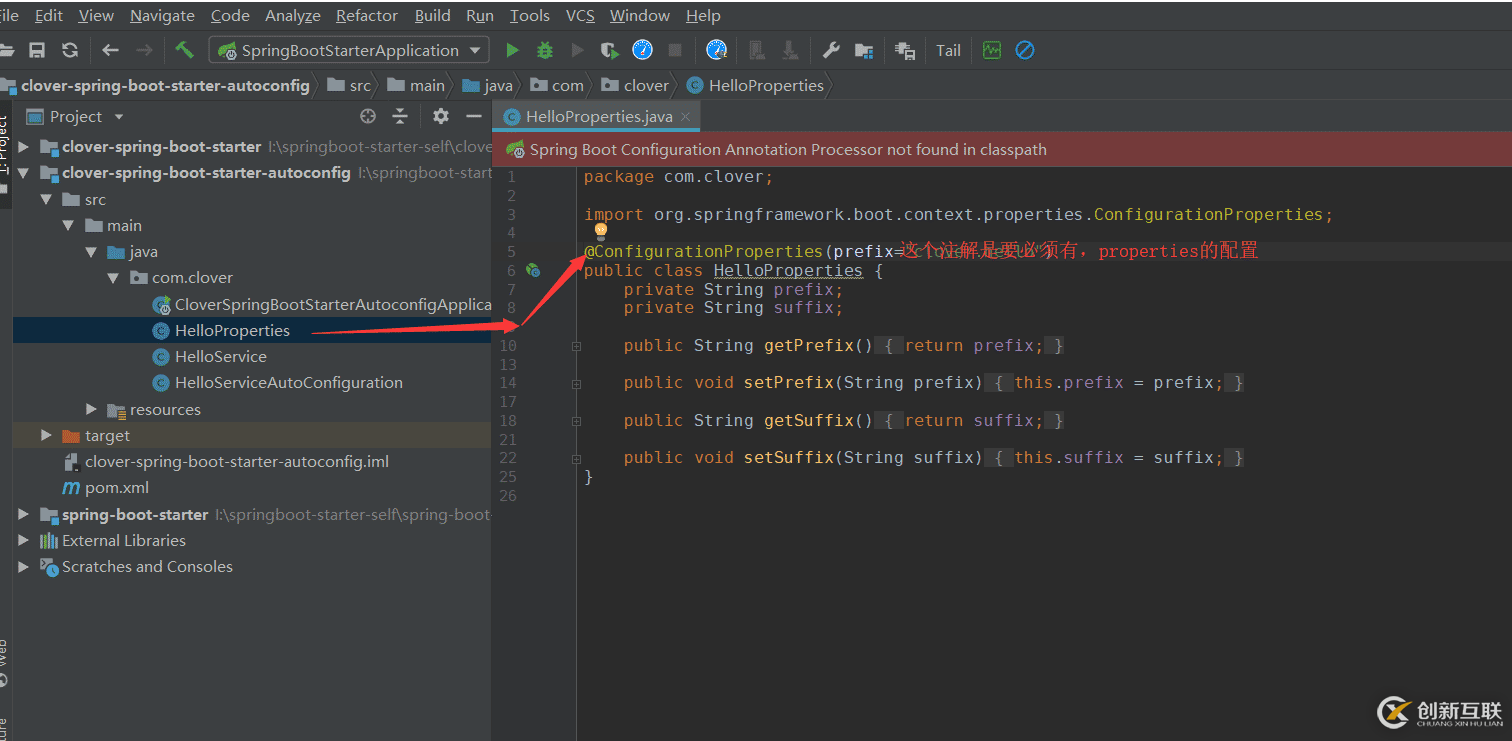Click the locate target crosshair icon
Viewport: 1512px width, 741px height.
click(368, 116)
